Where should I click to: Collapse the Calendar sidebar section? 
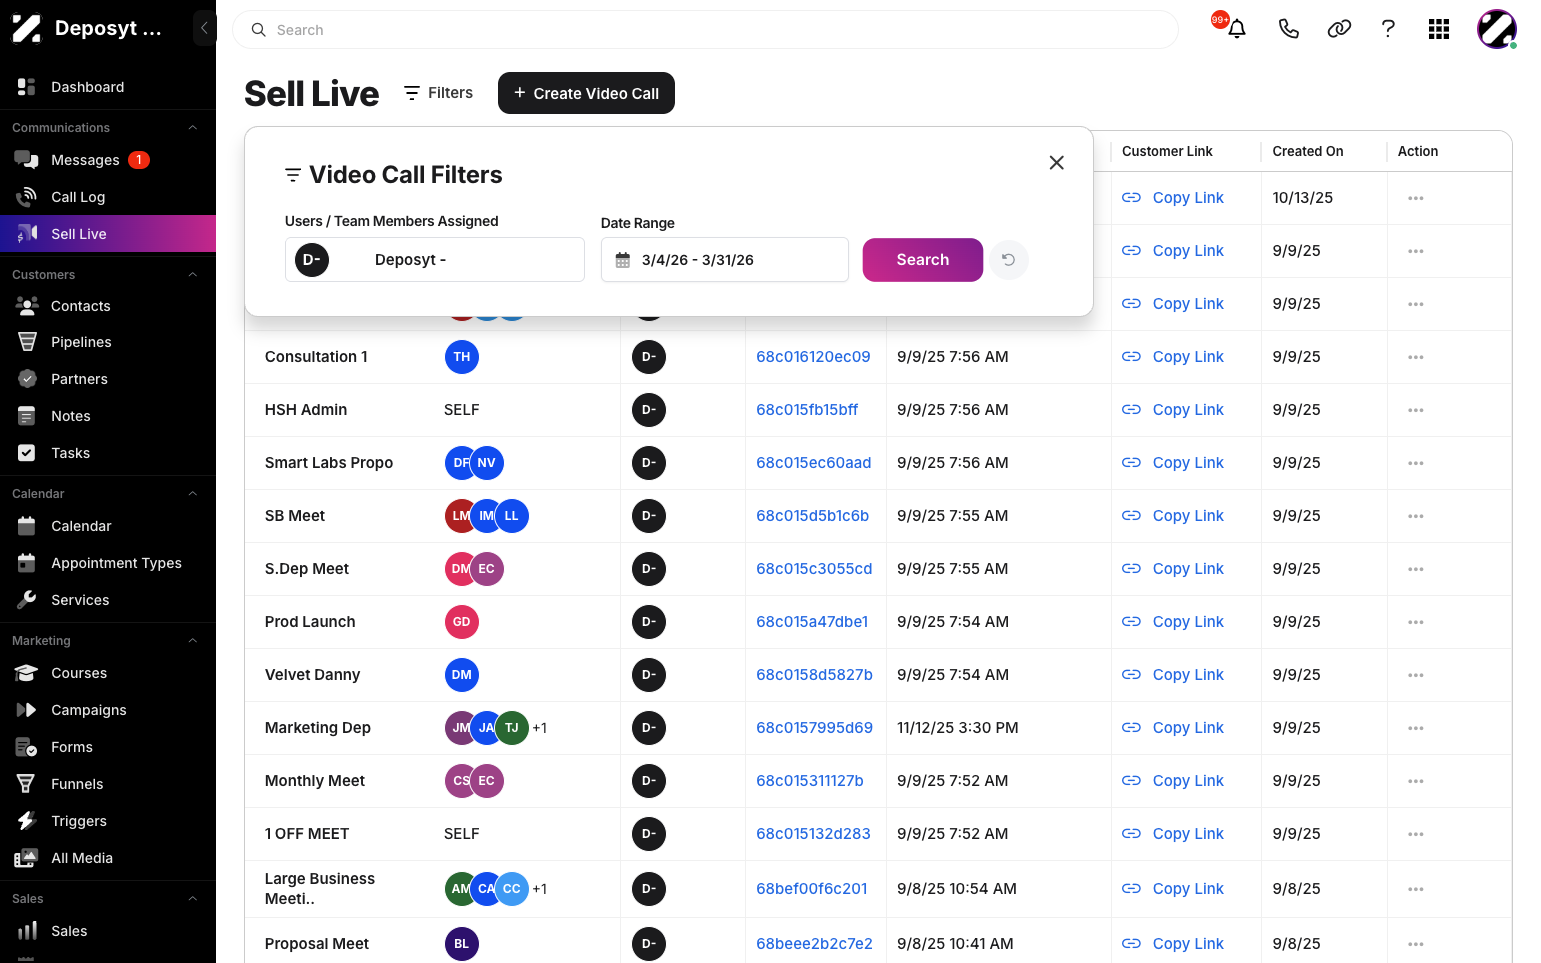193,494
